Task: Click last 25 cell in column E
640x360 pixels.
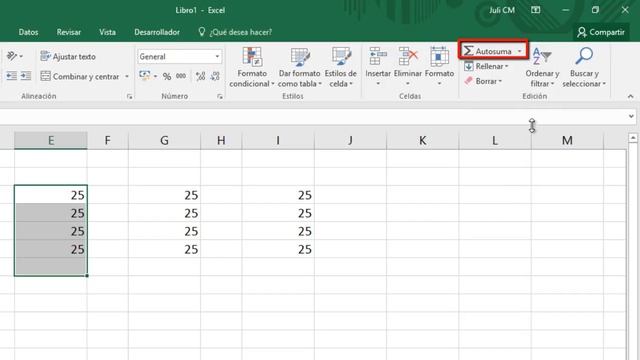Action: (x=51, y=249)
